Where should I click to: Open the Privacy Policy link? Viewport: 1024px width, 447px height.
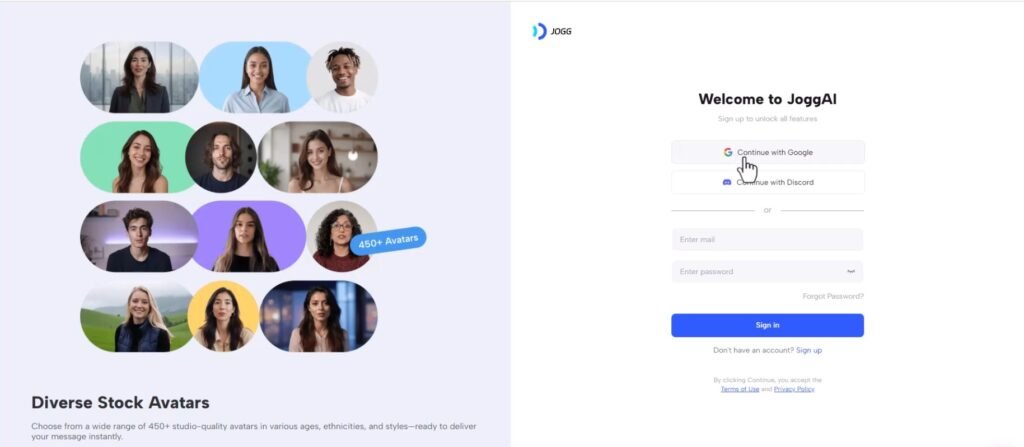[793, 389]
